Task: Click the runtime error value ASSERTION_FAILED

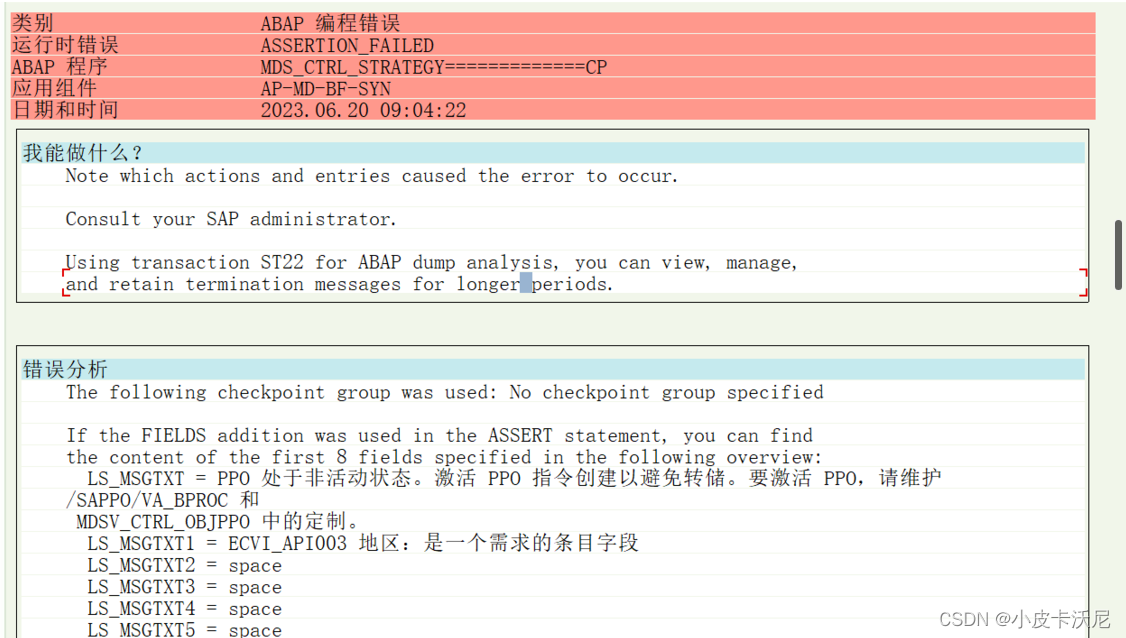Action: pyautogui.click(x=347, y=45)
